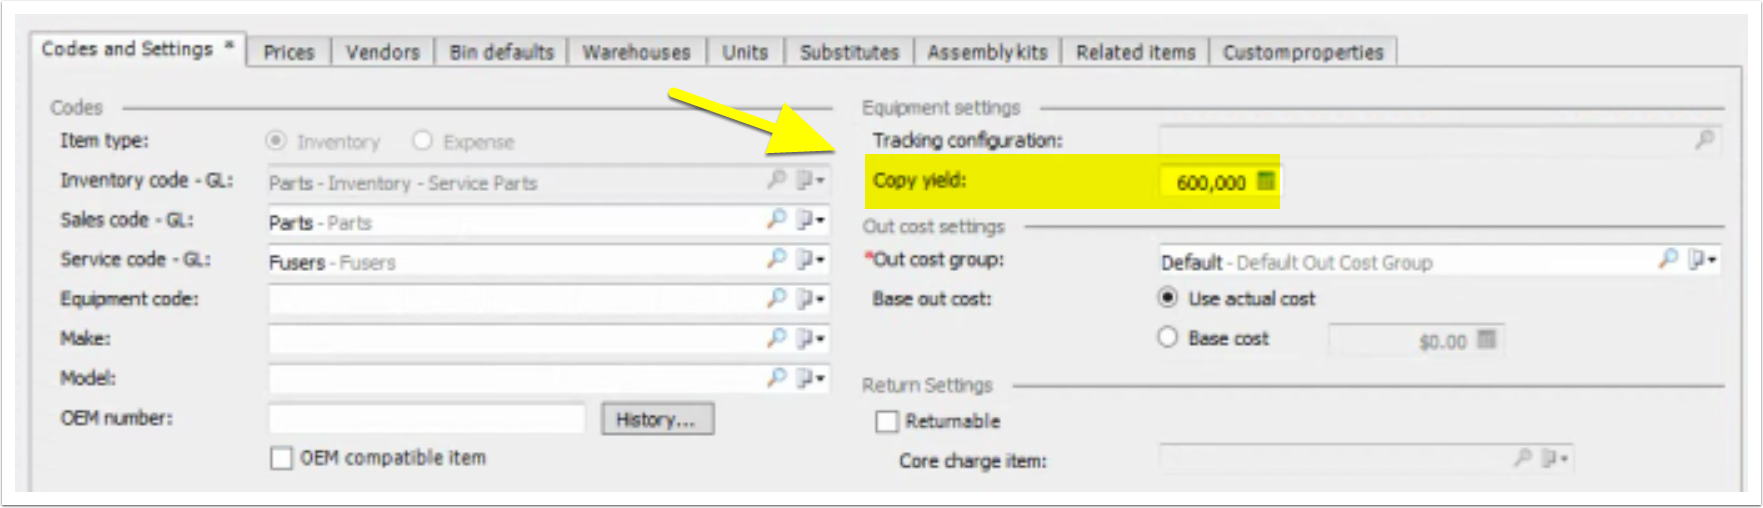Check the Returnable checkbox

coord(886,421)
